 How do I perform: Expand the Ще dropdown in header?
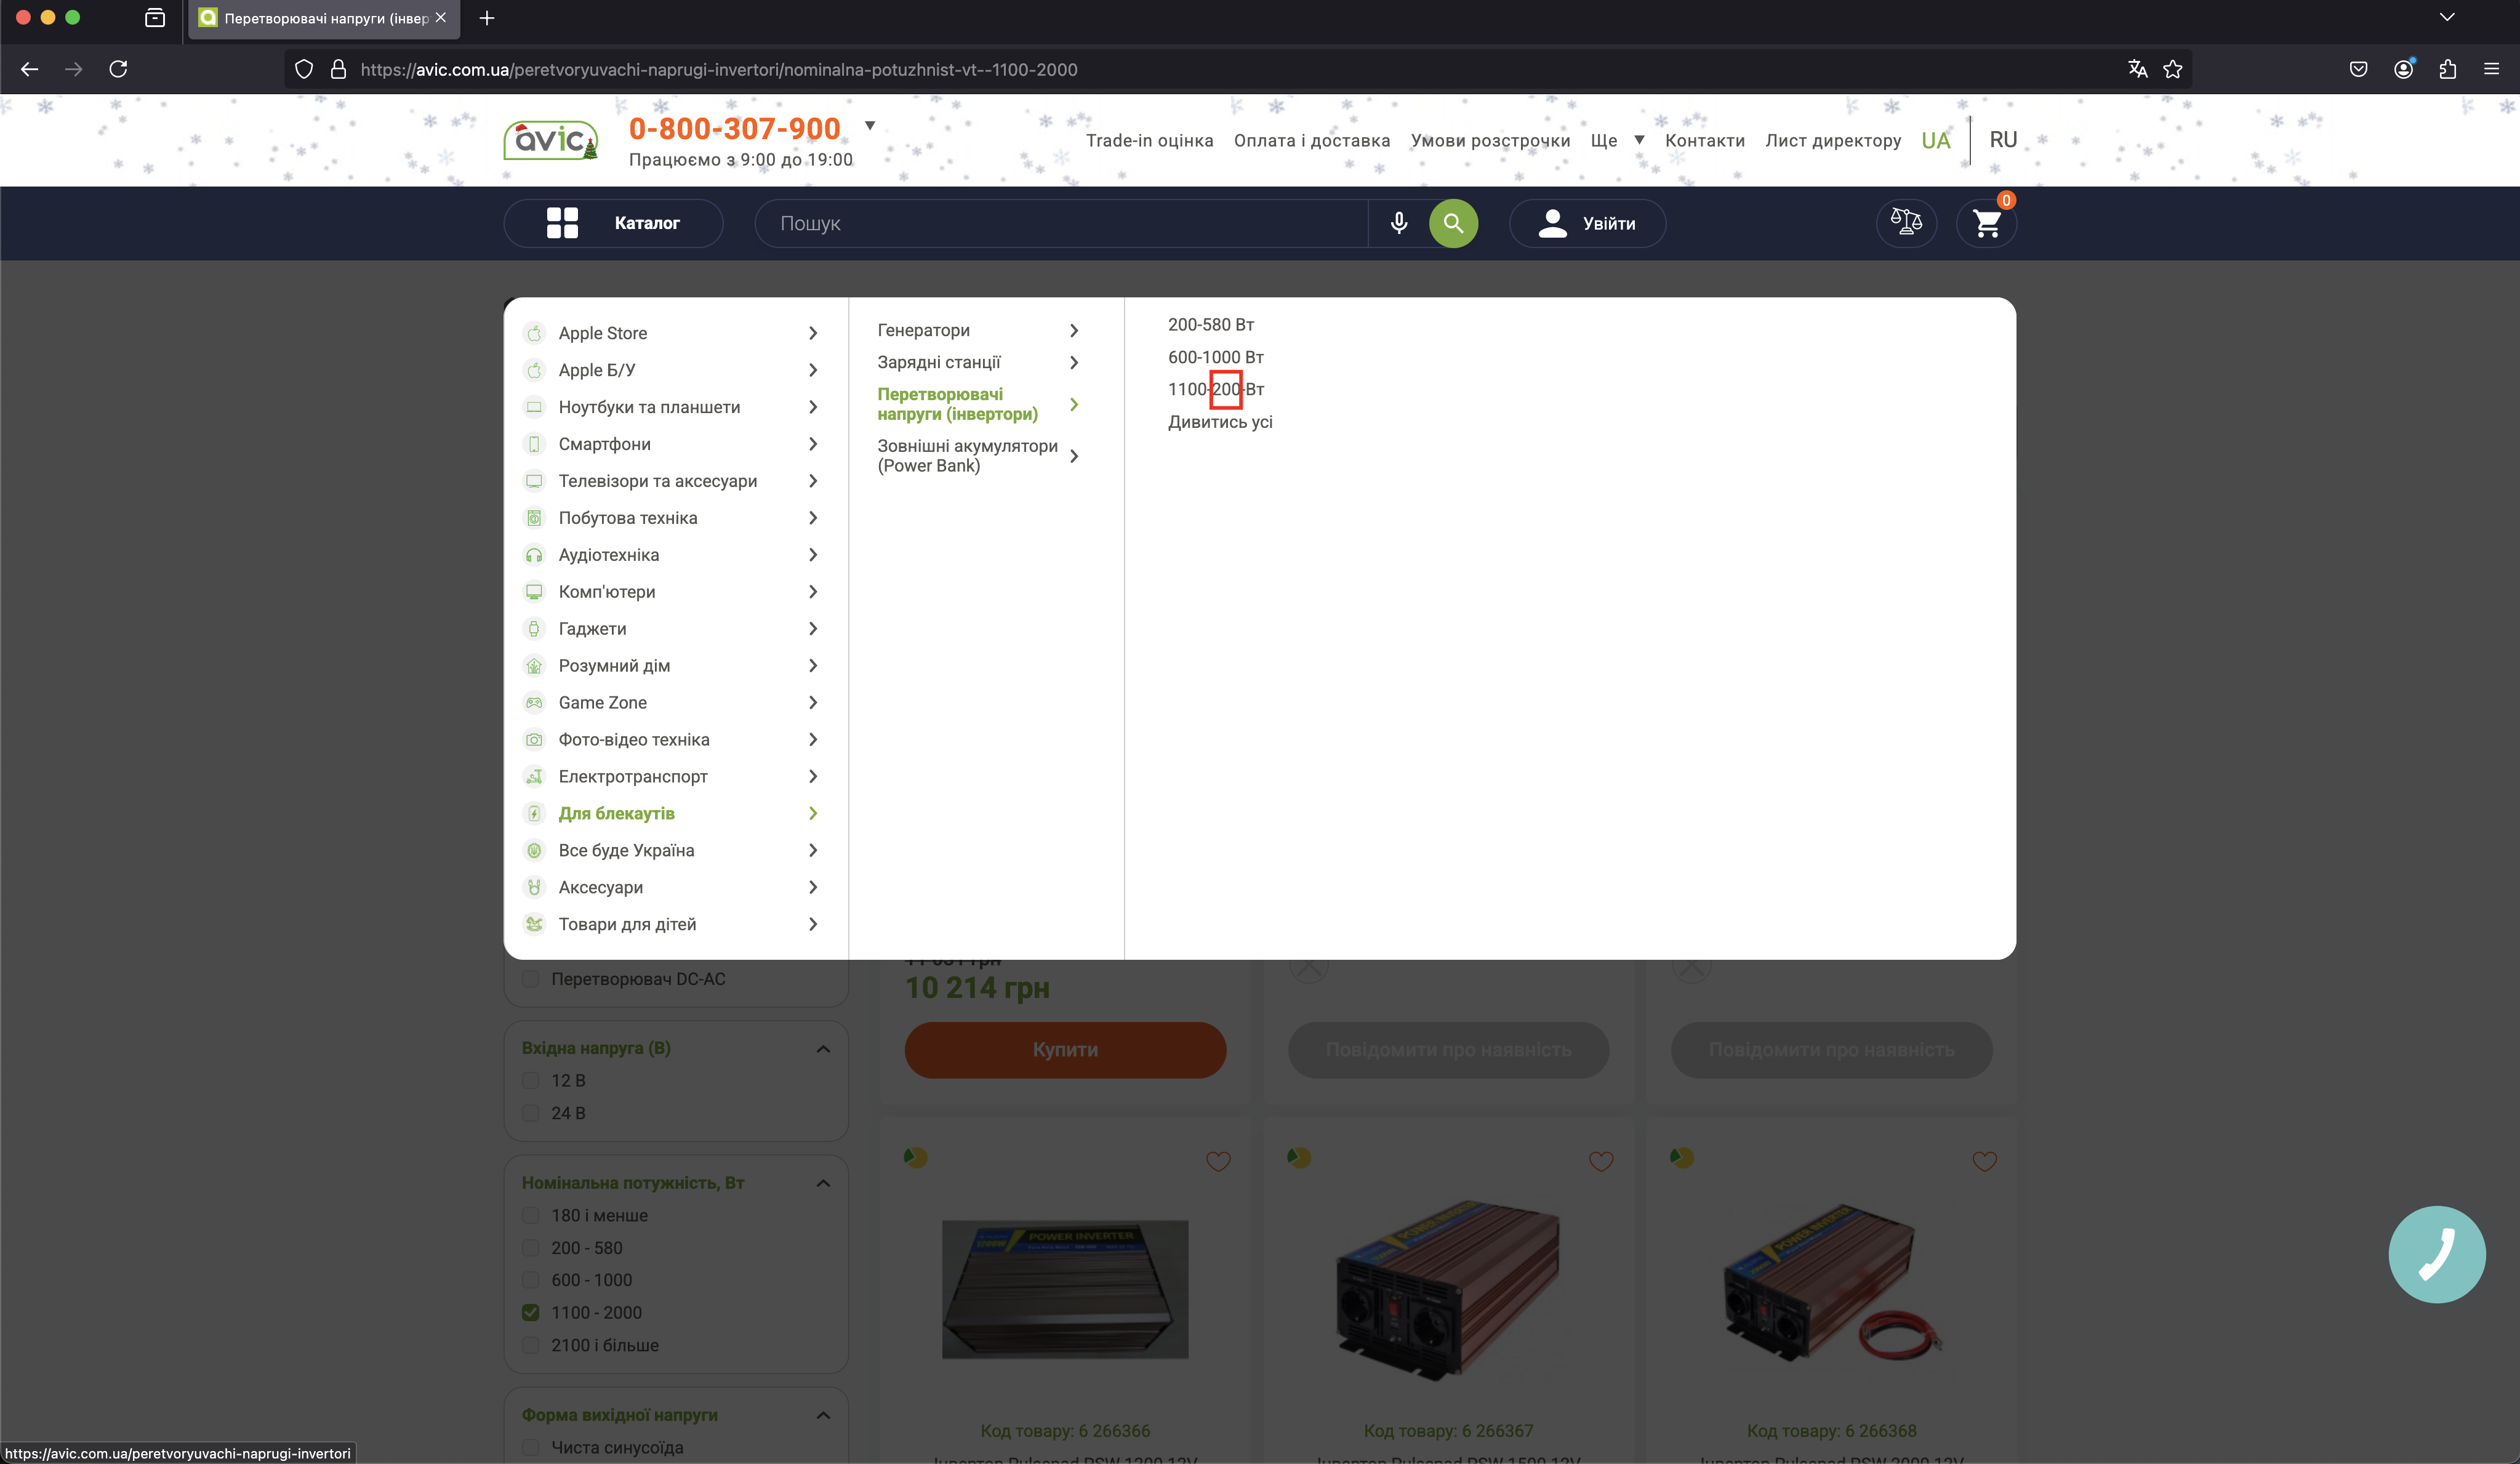[1617, 140]
